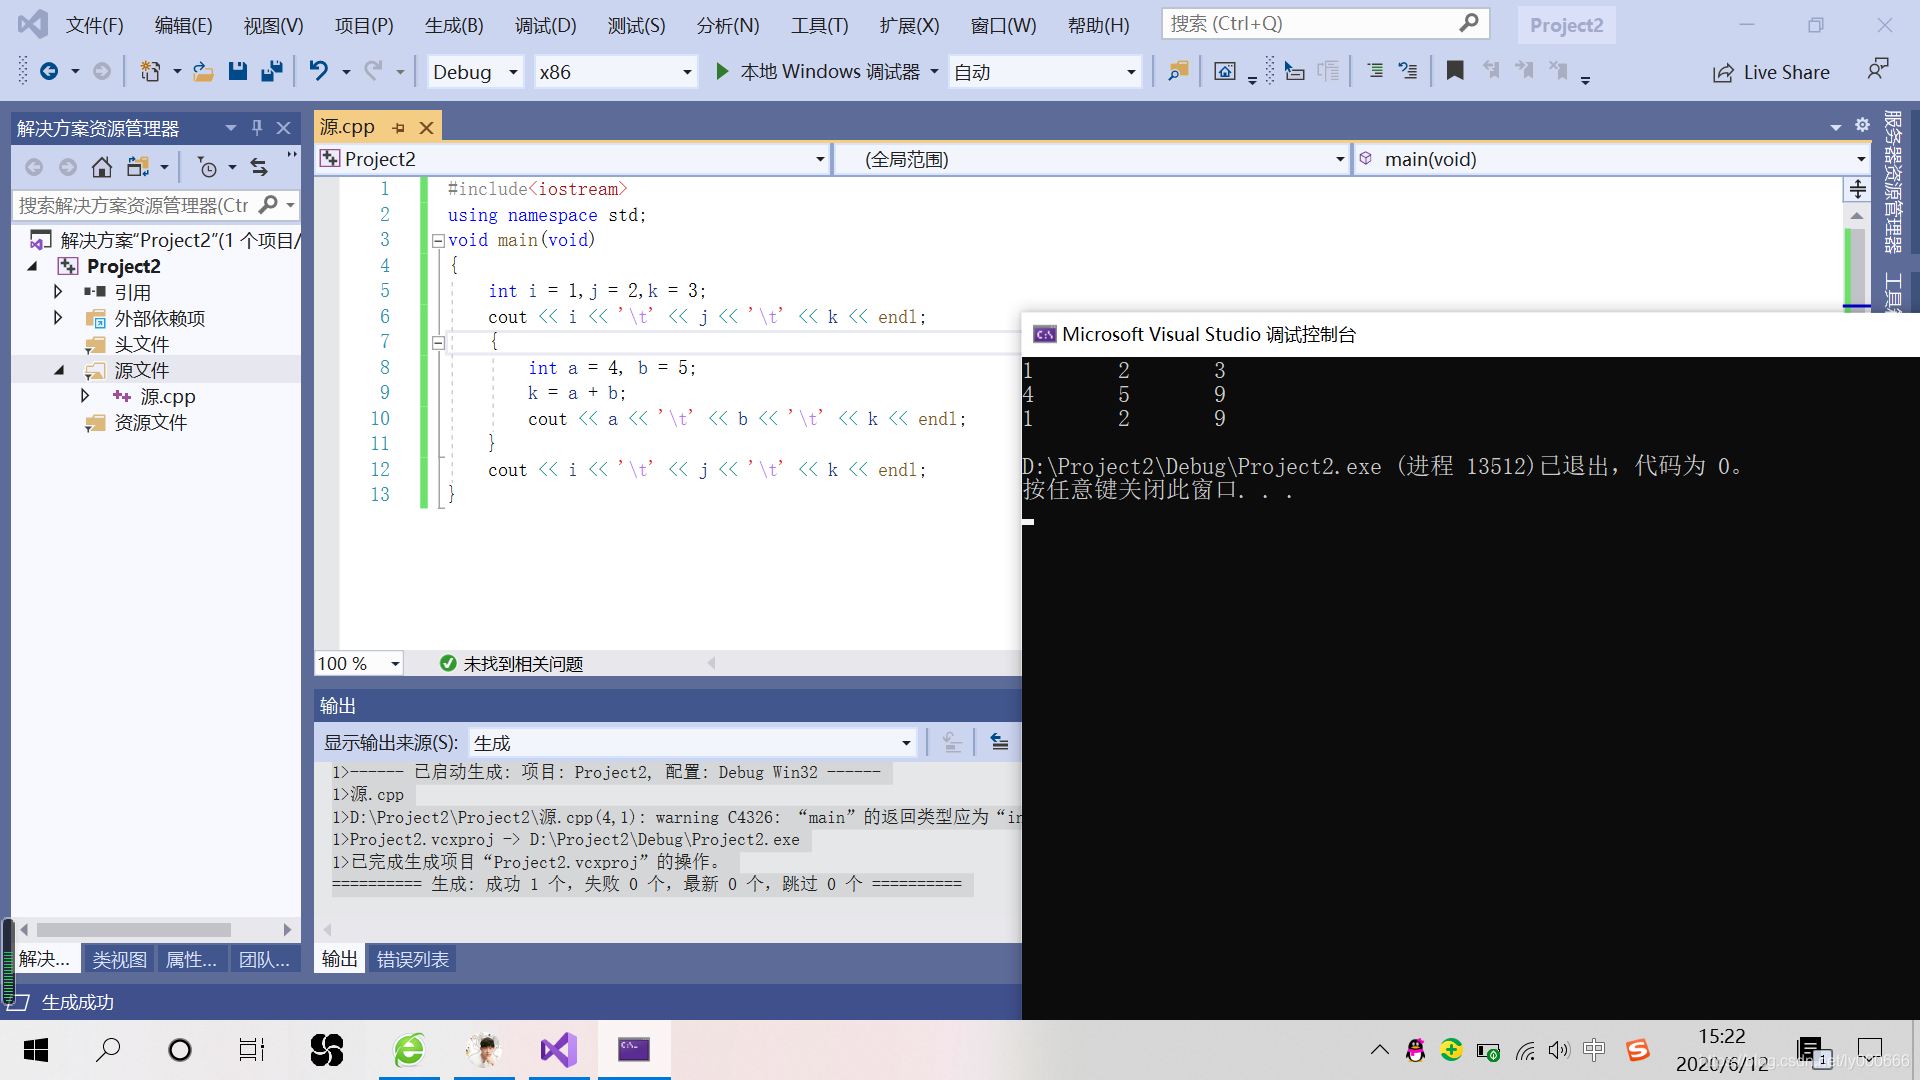Viewport: 1920px width, 1080px height.
Task: Select 源.cpp in Solution Explorer
Action: pyautogui.click(x=167, y=397)
